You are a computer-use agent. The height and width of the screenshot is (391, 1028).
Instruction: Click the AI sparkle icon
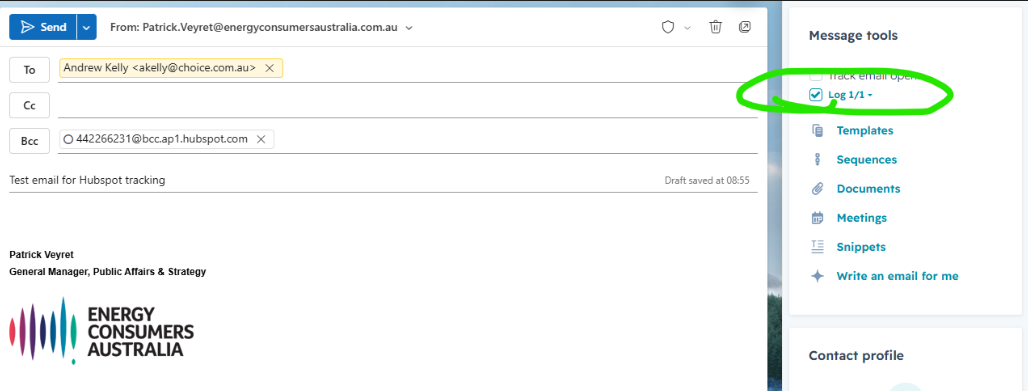817,276
